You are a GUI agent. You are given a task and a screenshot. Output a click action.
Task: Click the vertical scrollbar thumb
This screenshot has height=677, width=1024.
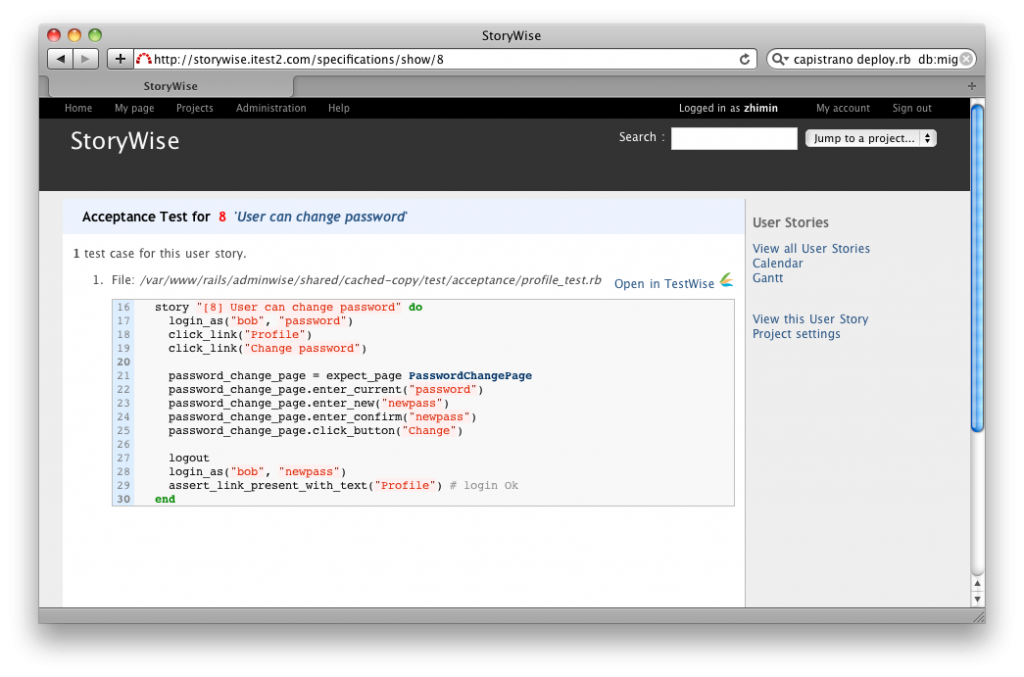click(x=977, y=268)
